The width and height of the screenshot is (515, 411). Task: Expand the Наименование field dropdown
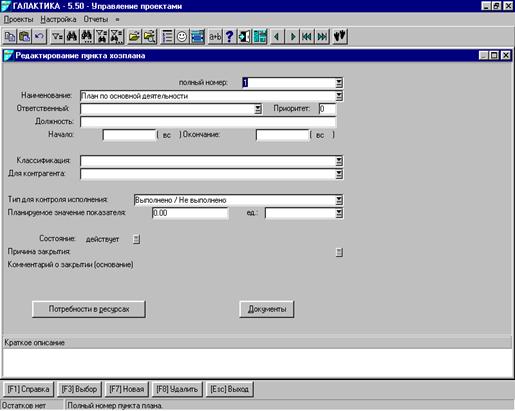click(339, 96)
